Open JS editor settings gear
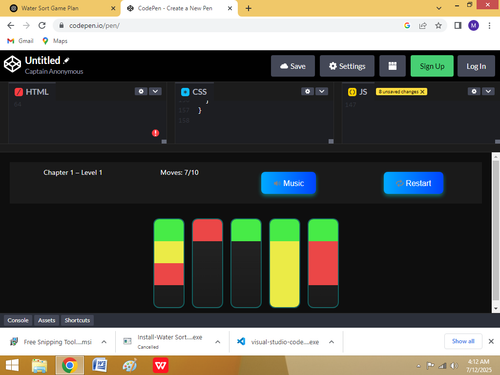 tap(474, 91)
